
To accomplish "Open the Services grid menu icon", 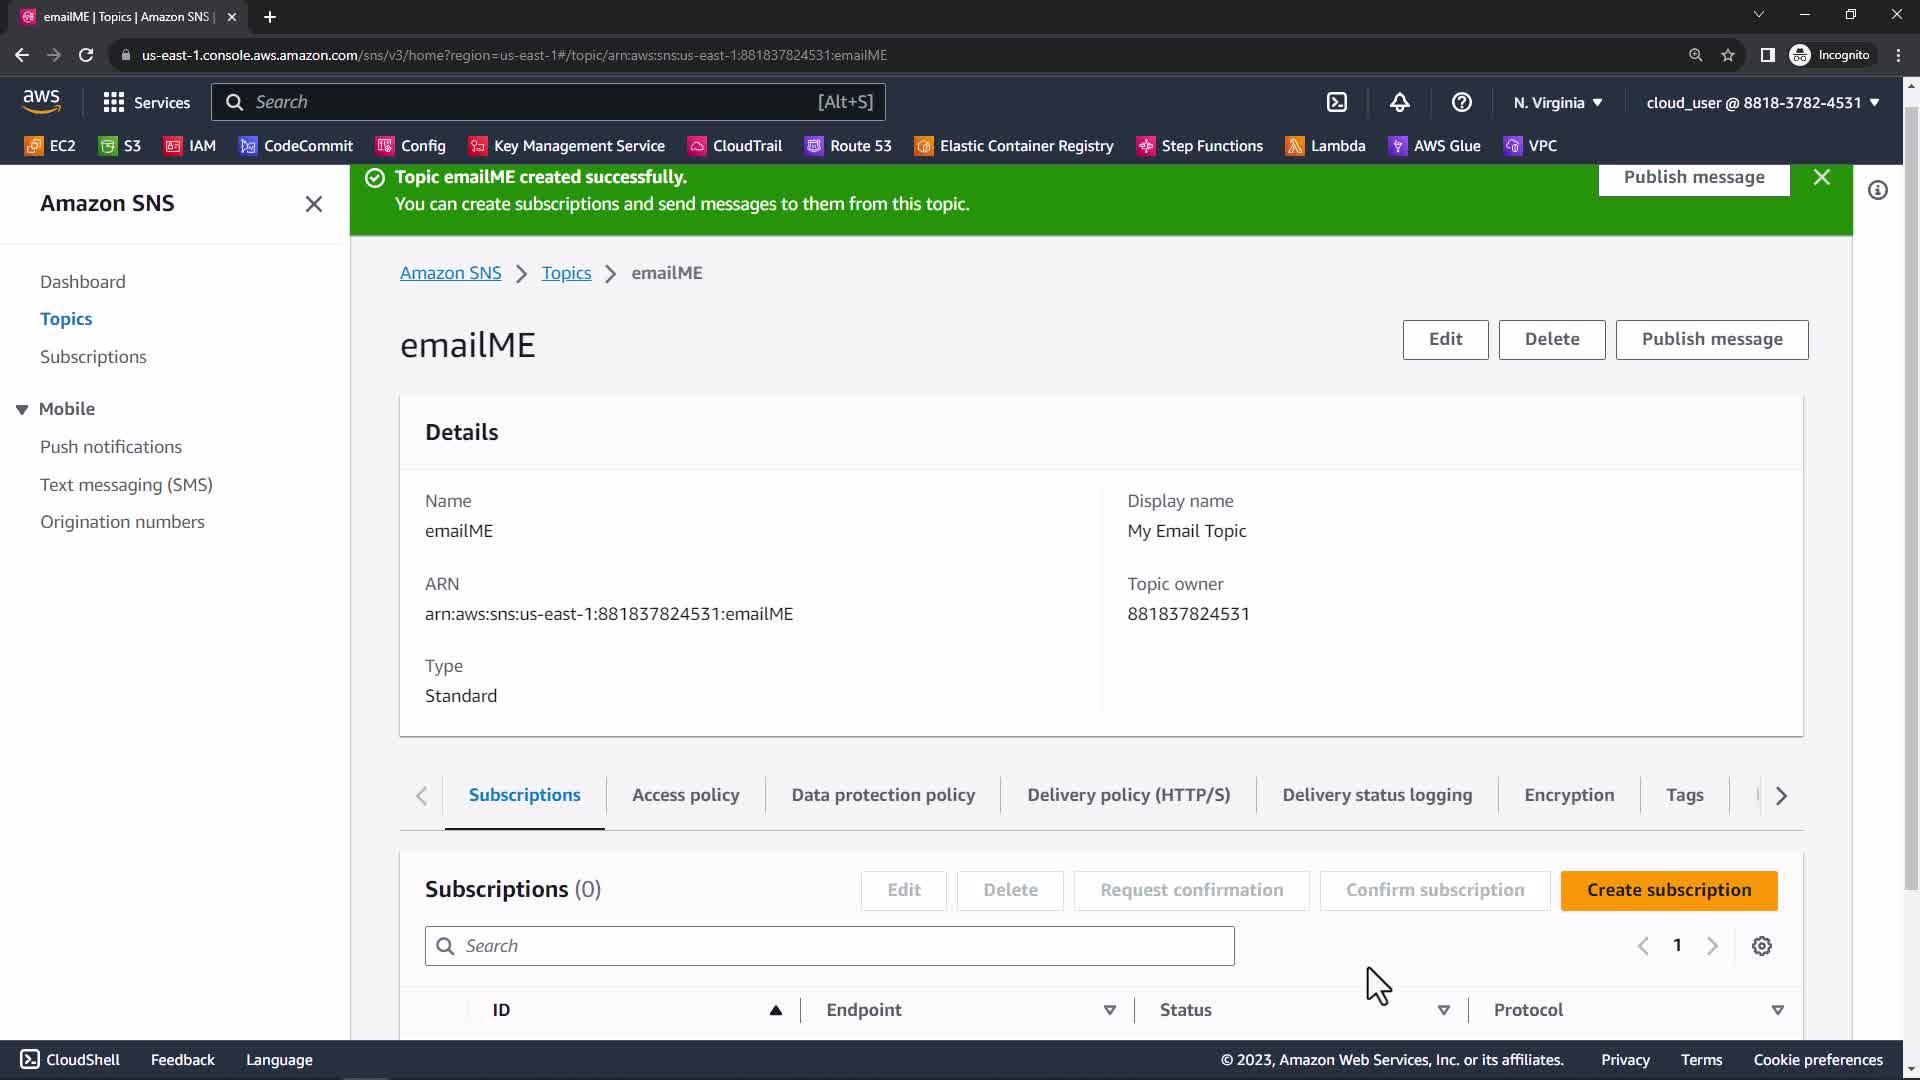I will point(114,102).
